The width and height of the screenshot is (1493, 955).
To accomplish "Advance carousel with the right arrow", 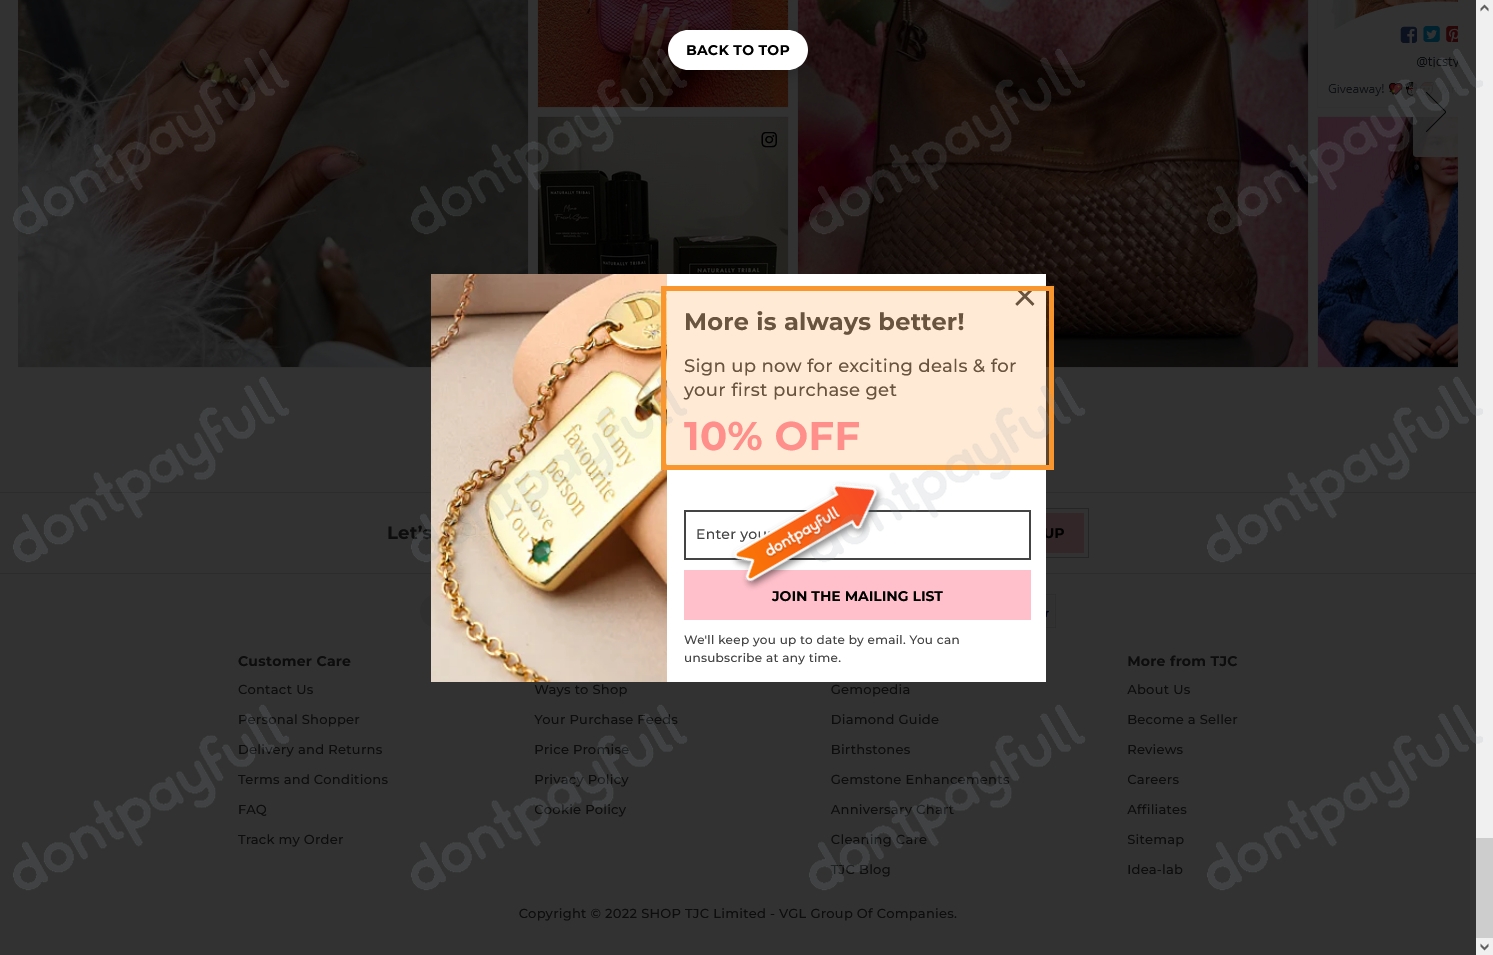I will pyautogui.click(x=1435, y=112).
